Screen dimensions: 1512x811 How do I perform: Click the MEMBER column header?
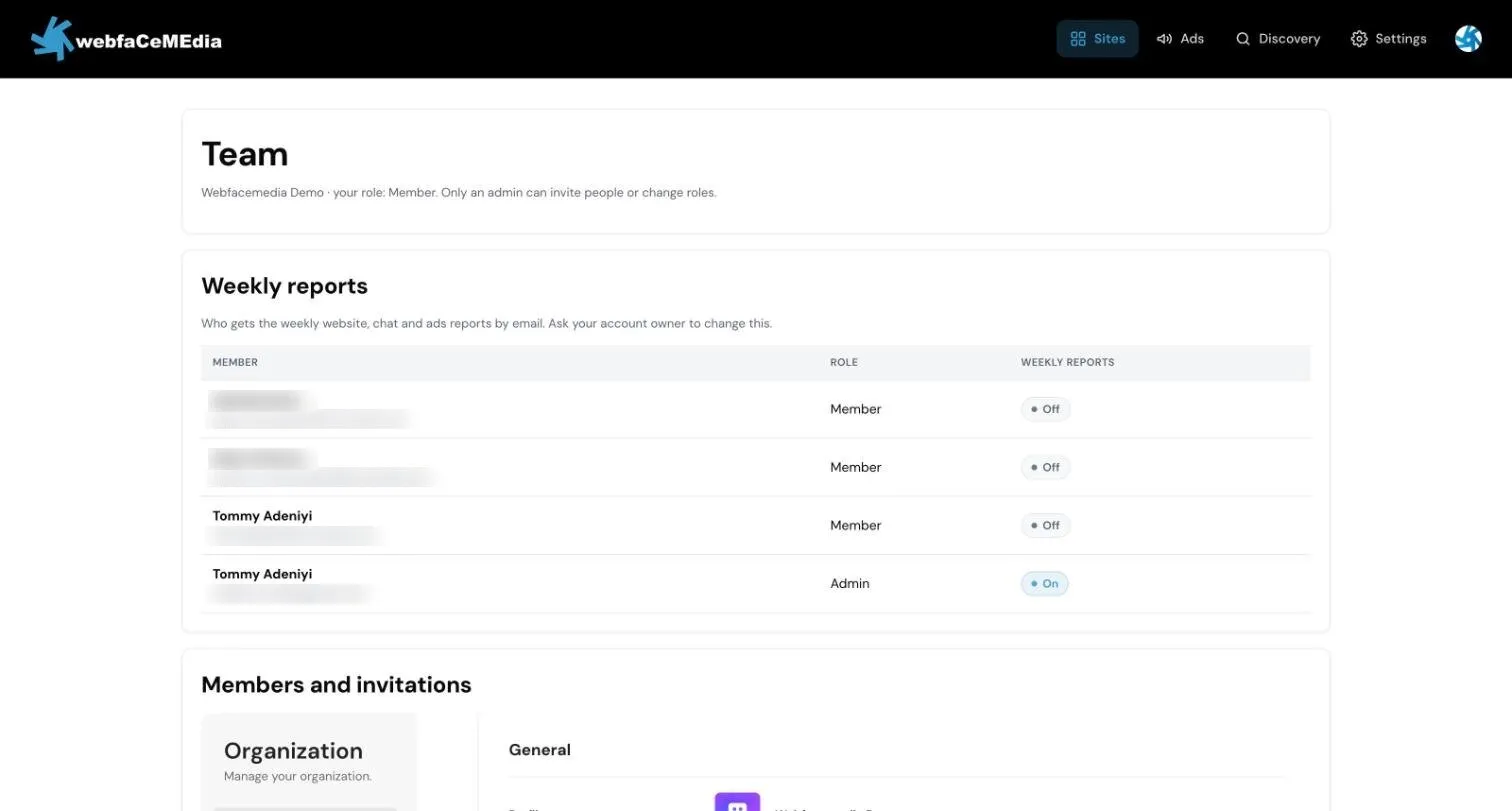point(235,362)
